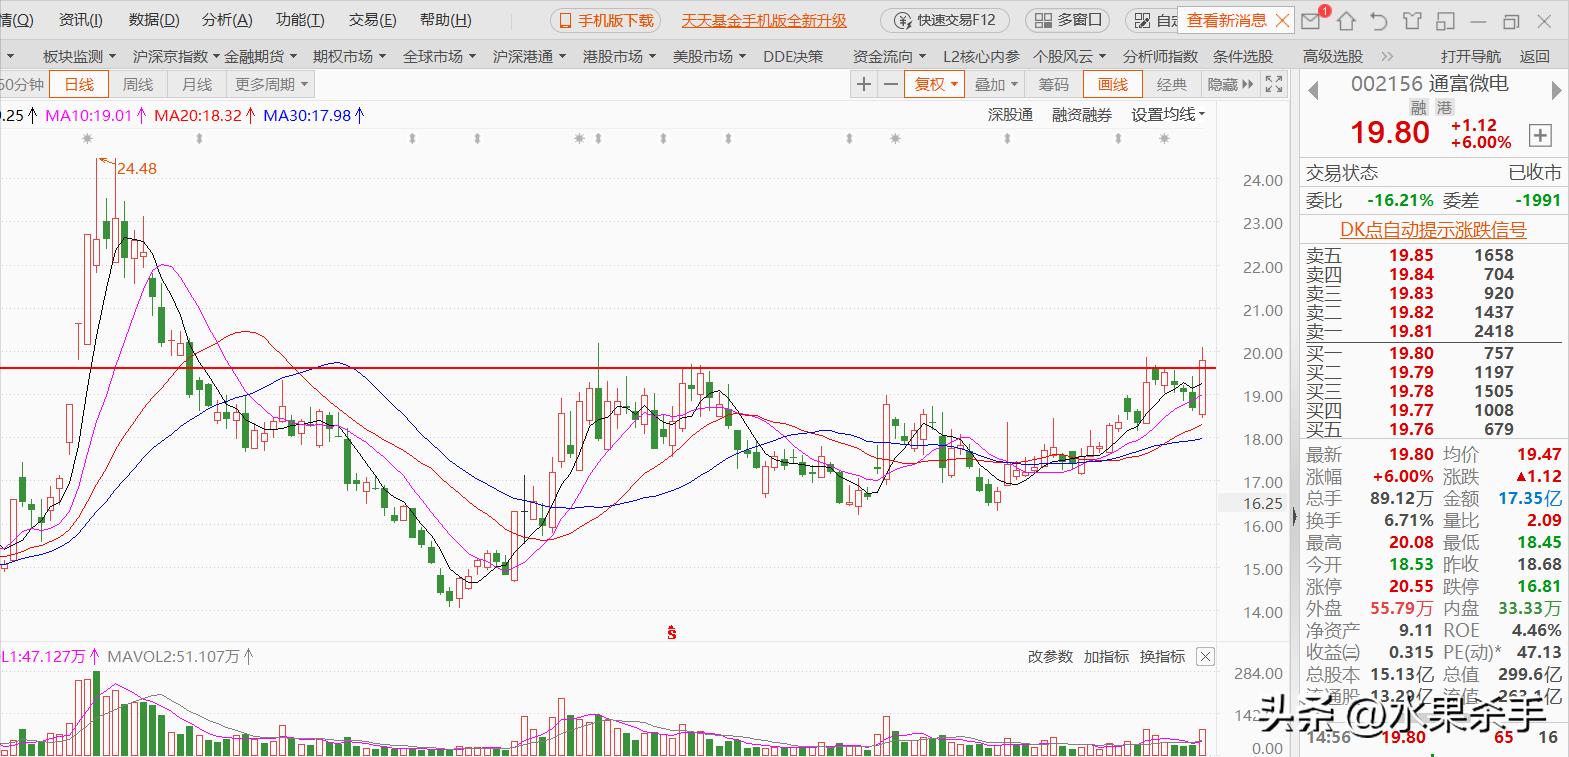Viewport: 1569px width, 757px height.
Task: Open the mail inbox icon with notification
Action: tap(1312, 20)
